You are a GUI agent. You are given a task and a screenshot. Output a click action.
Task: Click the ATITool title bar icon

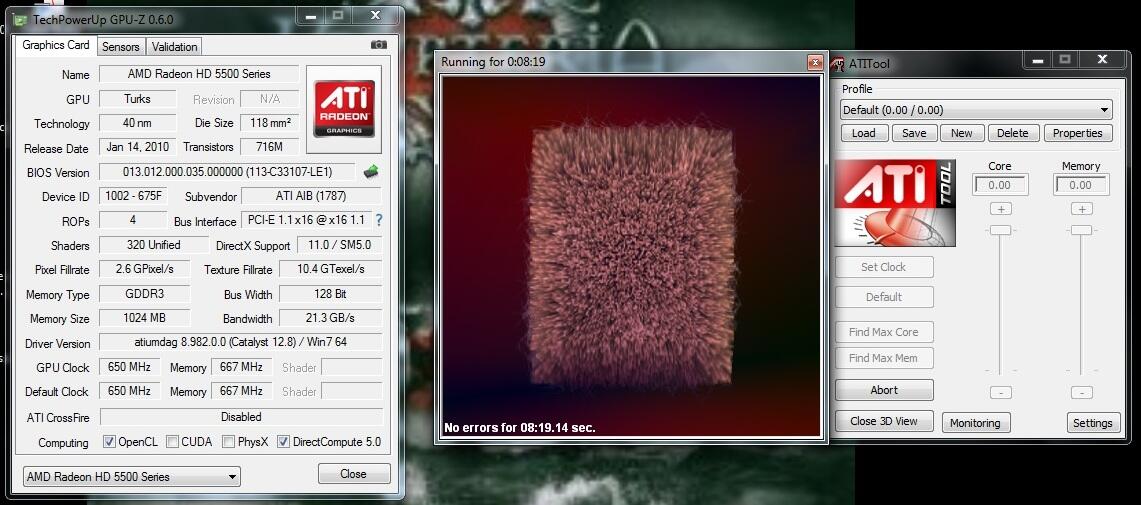point(838,64)
